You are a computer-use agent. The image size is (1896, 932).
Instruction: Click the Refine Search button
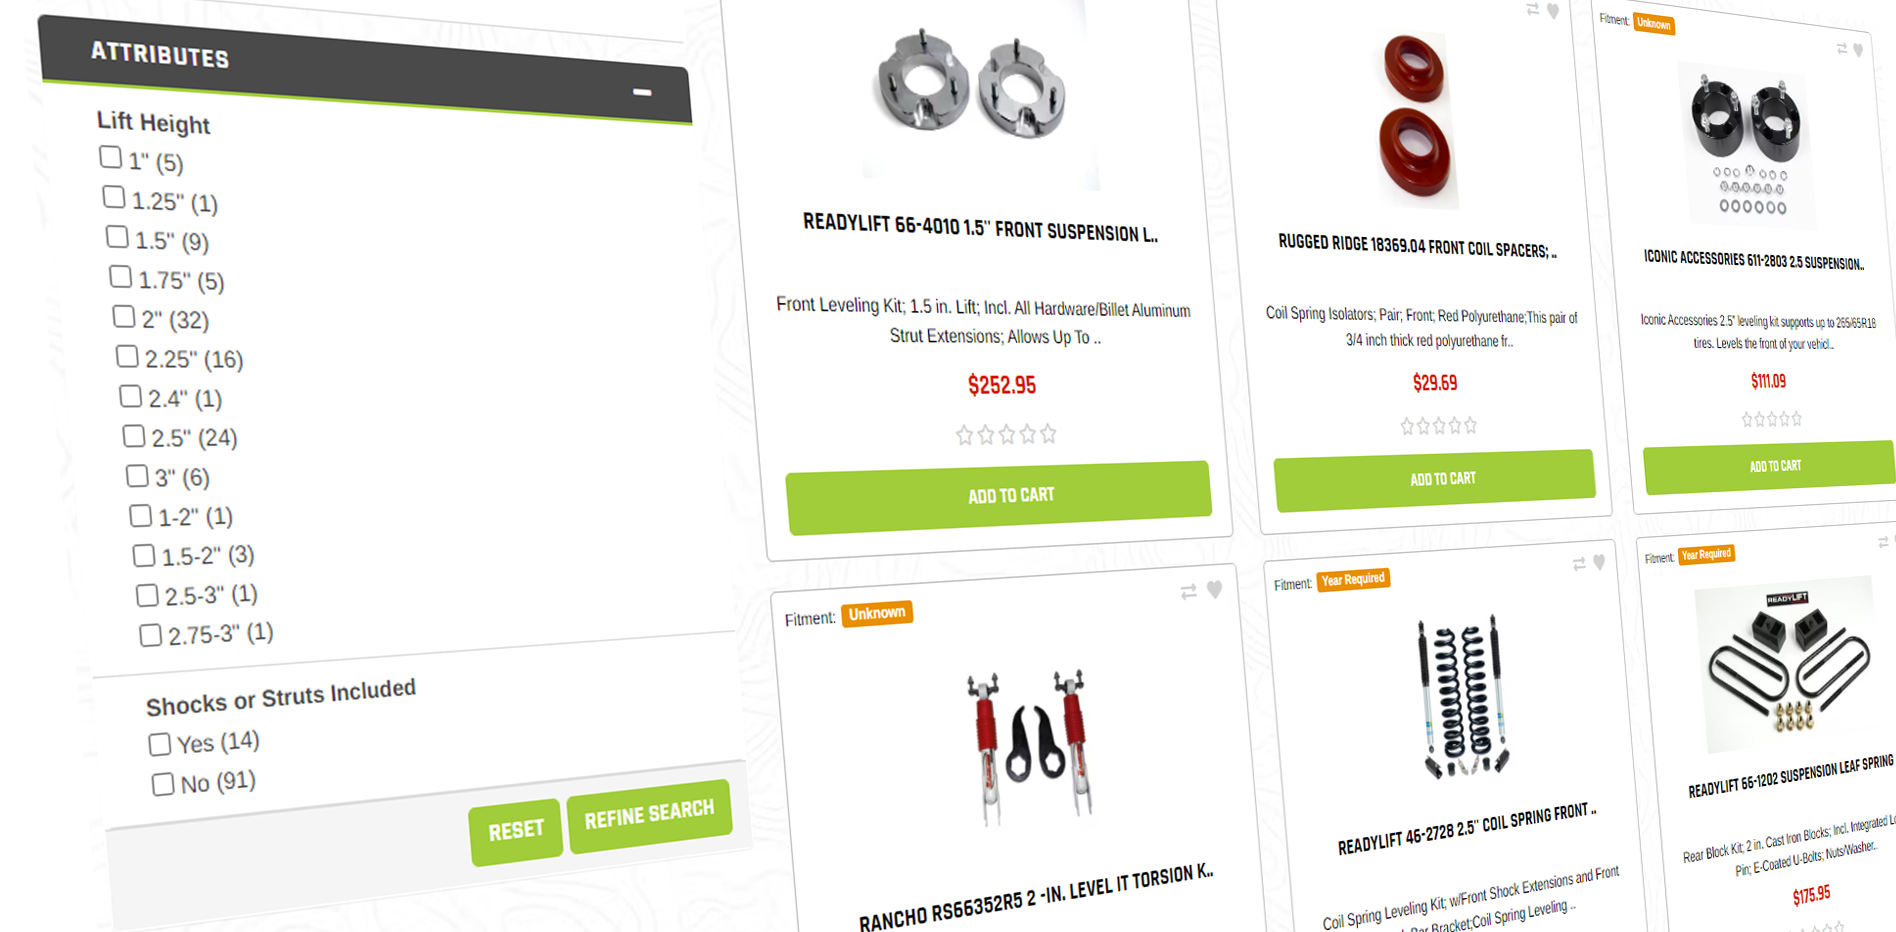tap(650, 814)
